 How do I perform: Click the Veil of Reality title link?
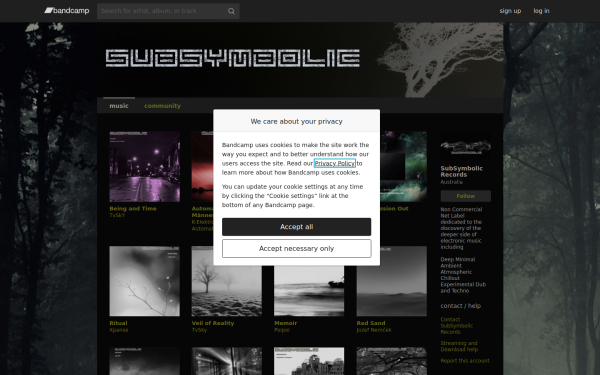pos(213,323)
